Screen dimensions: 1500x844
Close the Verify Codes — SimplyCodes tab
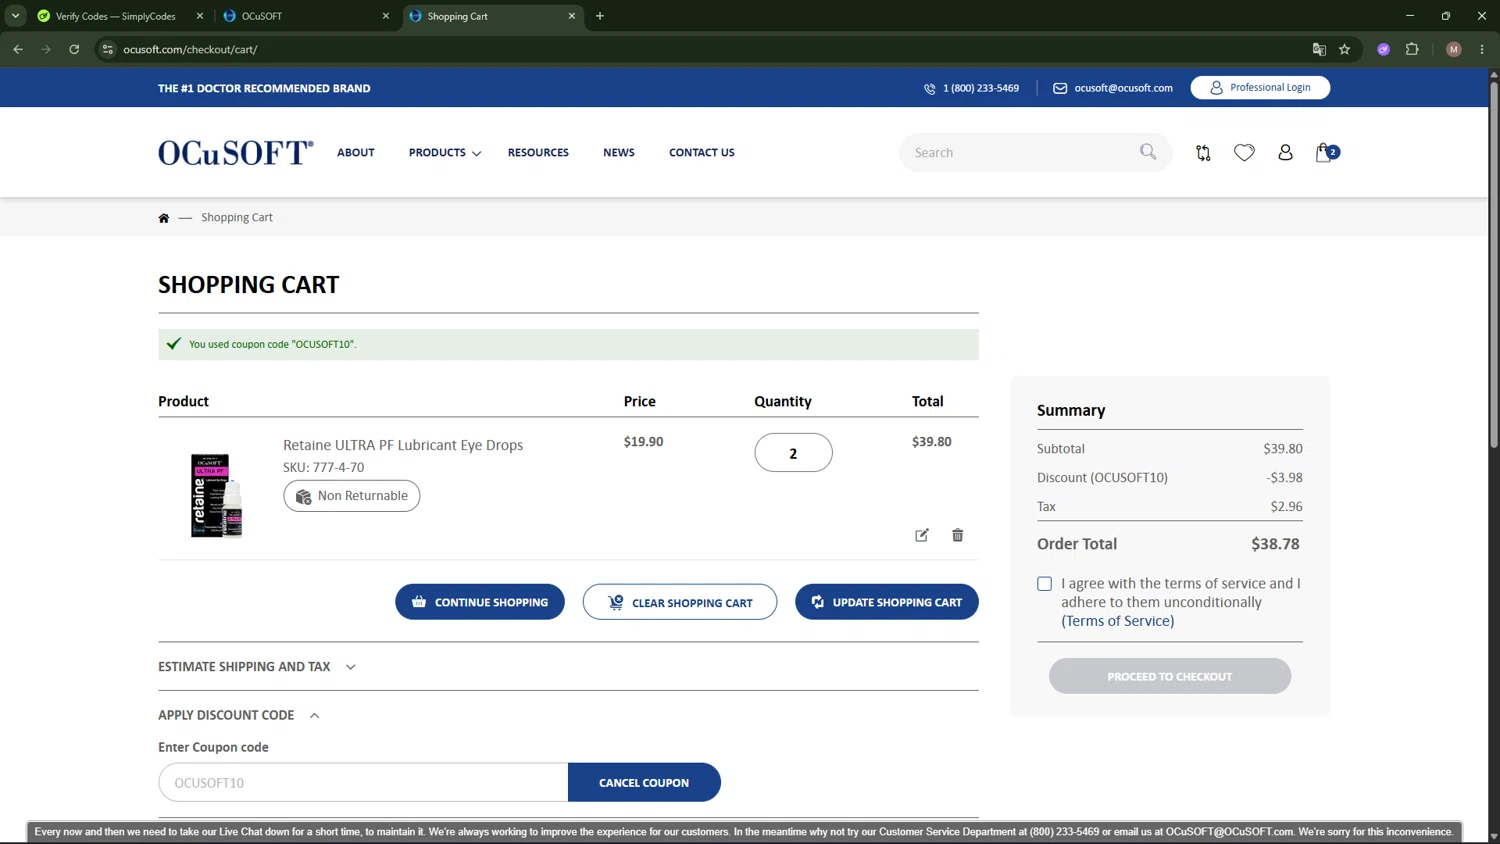click(200, 16)
